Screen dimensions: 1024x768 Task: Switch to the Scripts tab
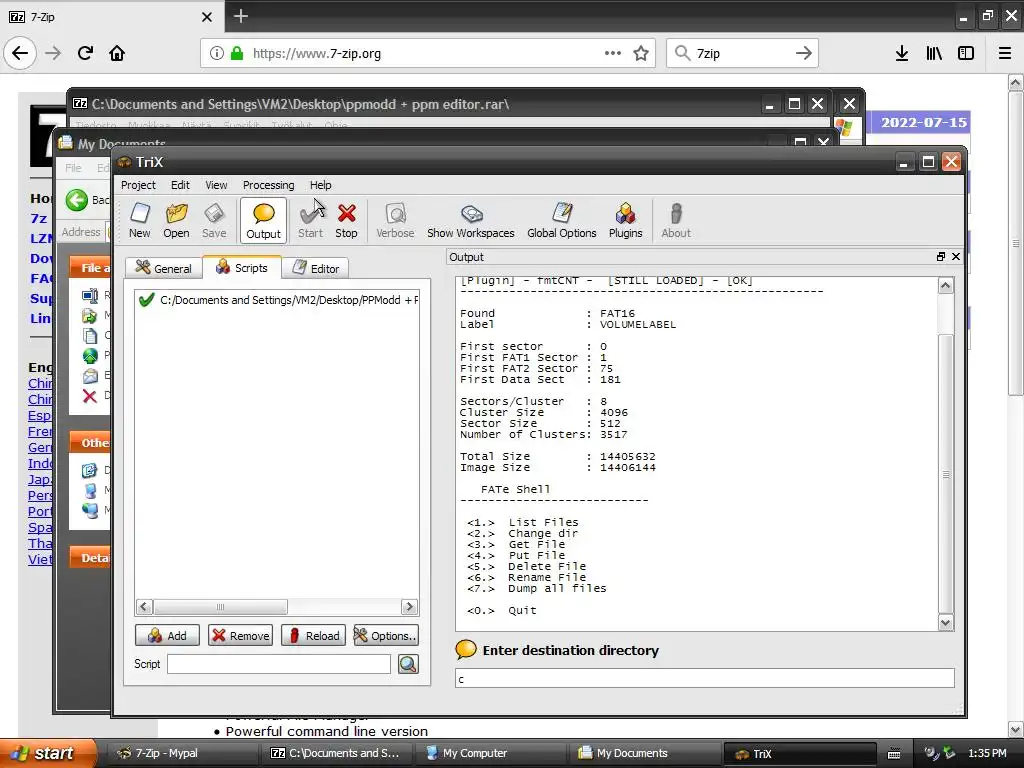tap(242, 267)
